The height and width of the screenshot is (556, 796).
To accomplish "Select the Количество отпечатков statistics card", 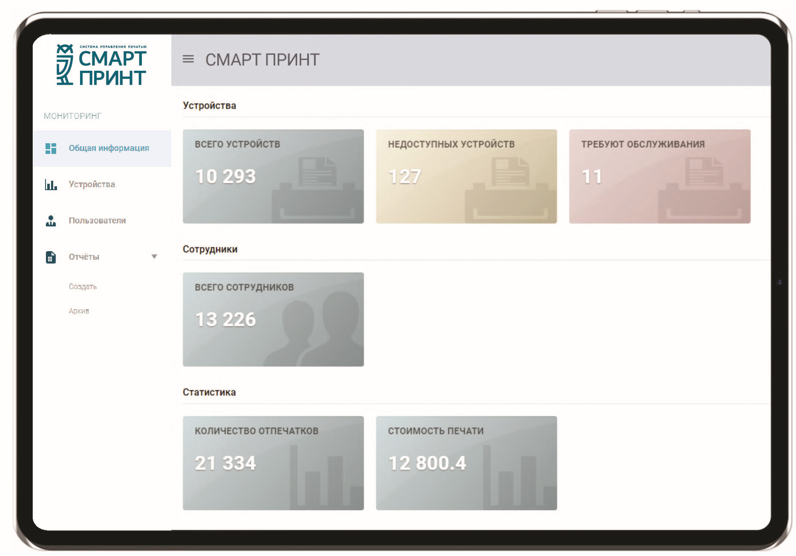I will tap(273, 463).
